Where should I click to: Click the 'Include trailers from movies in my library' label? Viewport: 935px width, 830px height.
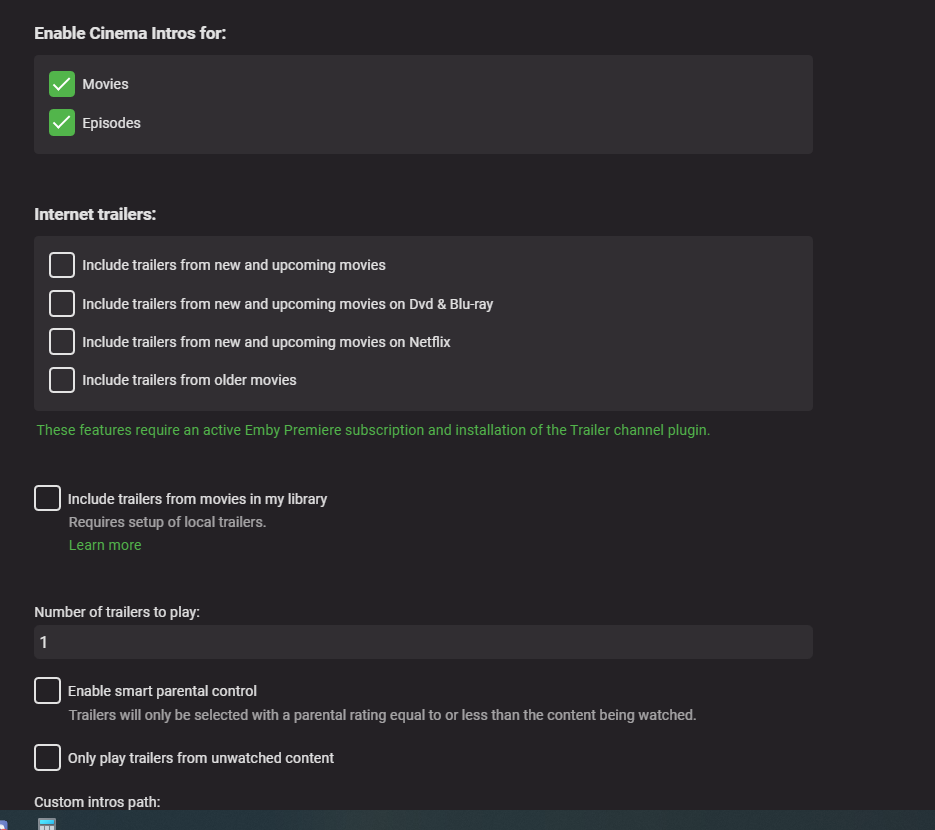197,498
